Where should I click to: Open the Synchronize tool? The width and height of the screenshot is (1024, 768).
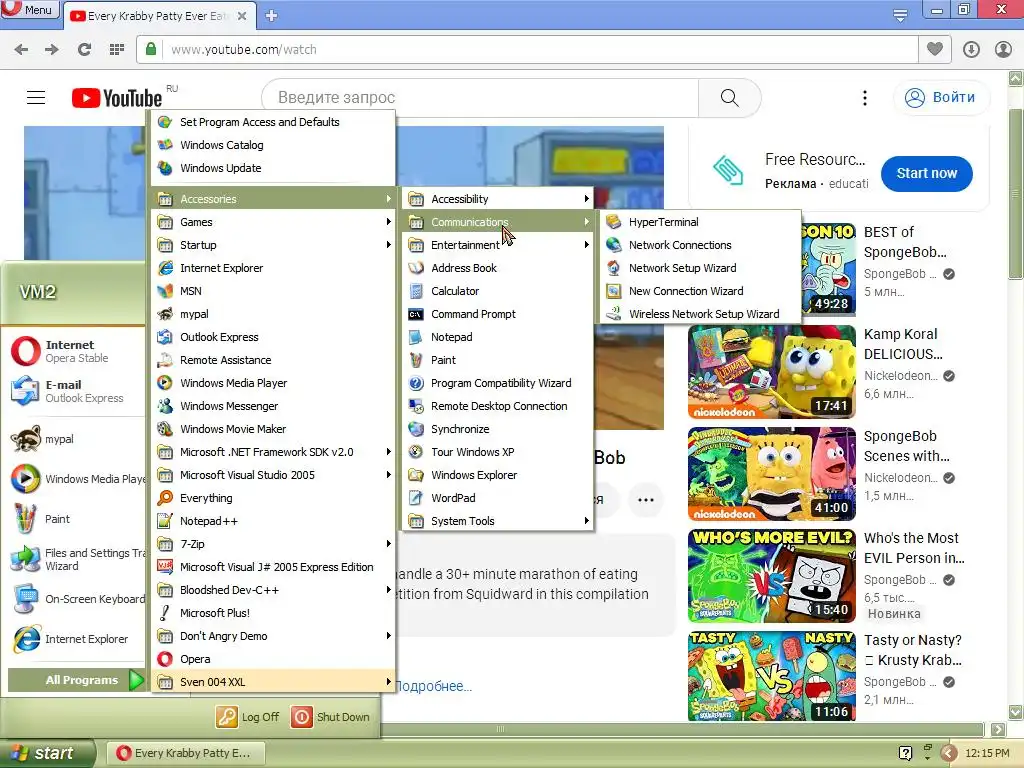click(x=498, y=428)
